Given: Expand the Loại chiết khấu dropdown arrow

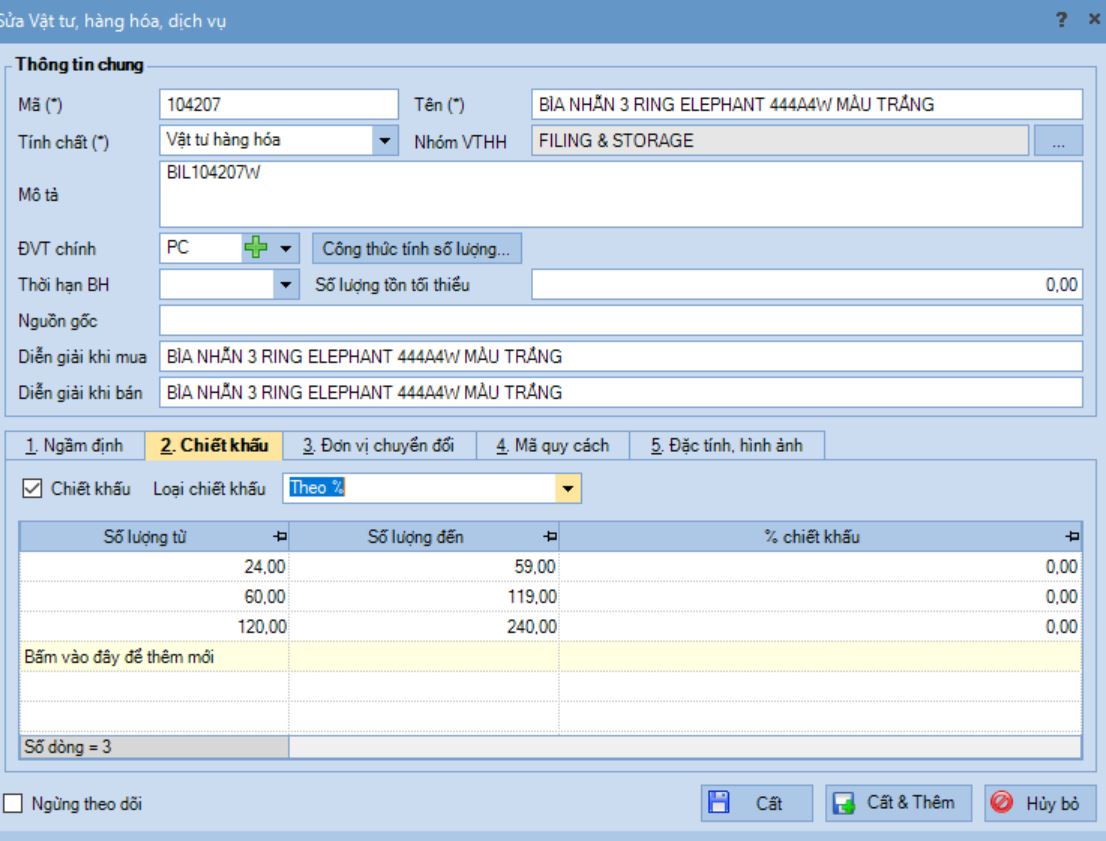Looking at the screenshot, I should [x=568, y=488].
